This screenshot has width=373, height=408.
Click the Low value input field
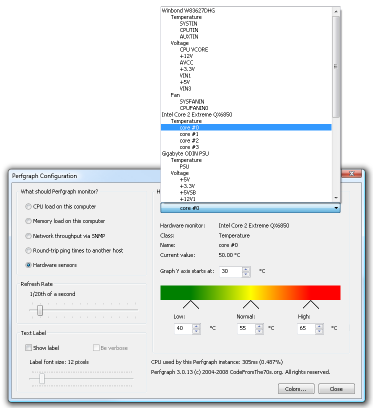tap(183, 329)
